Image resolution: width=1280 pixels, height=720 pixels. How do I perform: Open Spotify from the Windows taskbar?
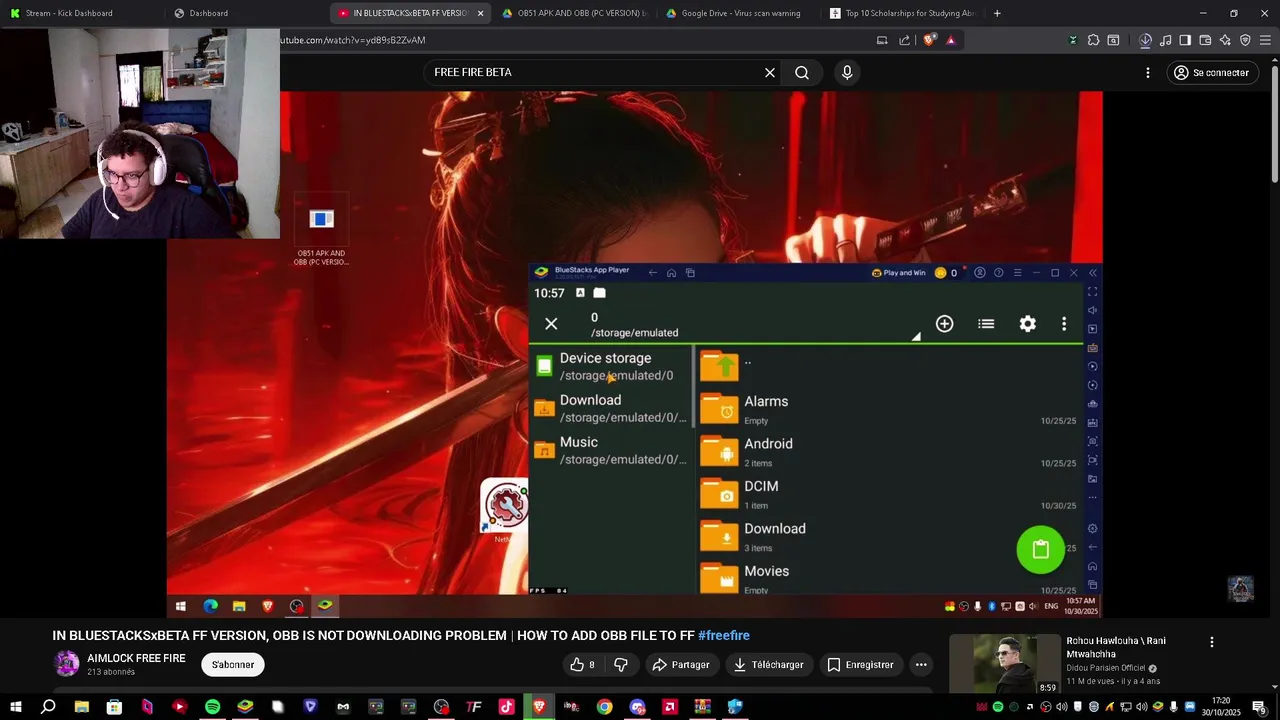click(x=212, y=707)
